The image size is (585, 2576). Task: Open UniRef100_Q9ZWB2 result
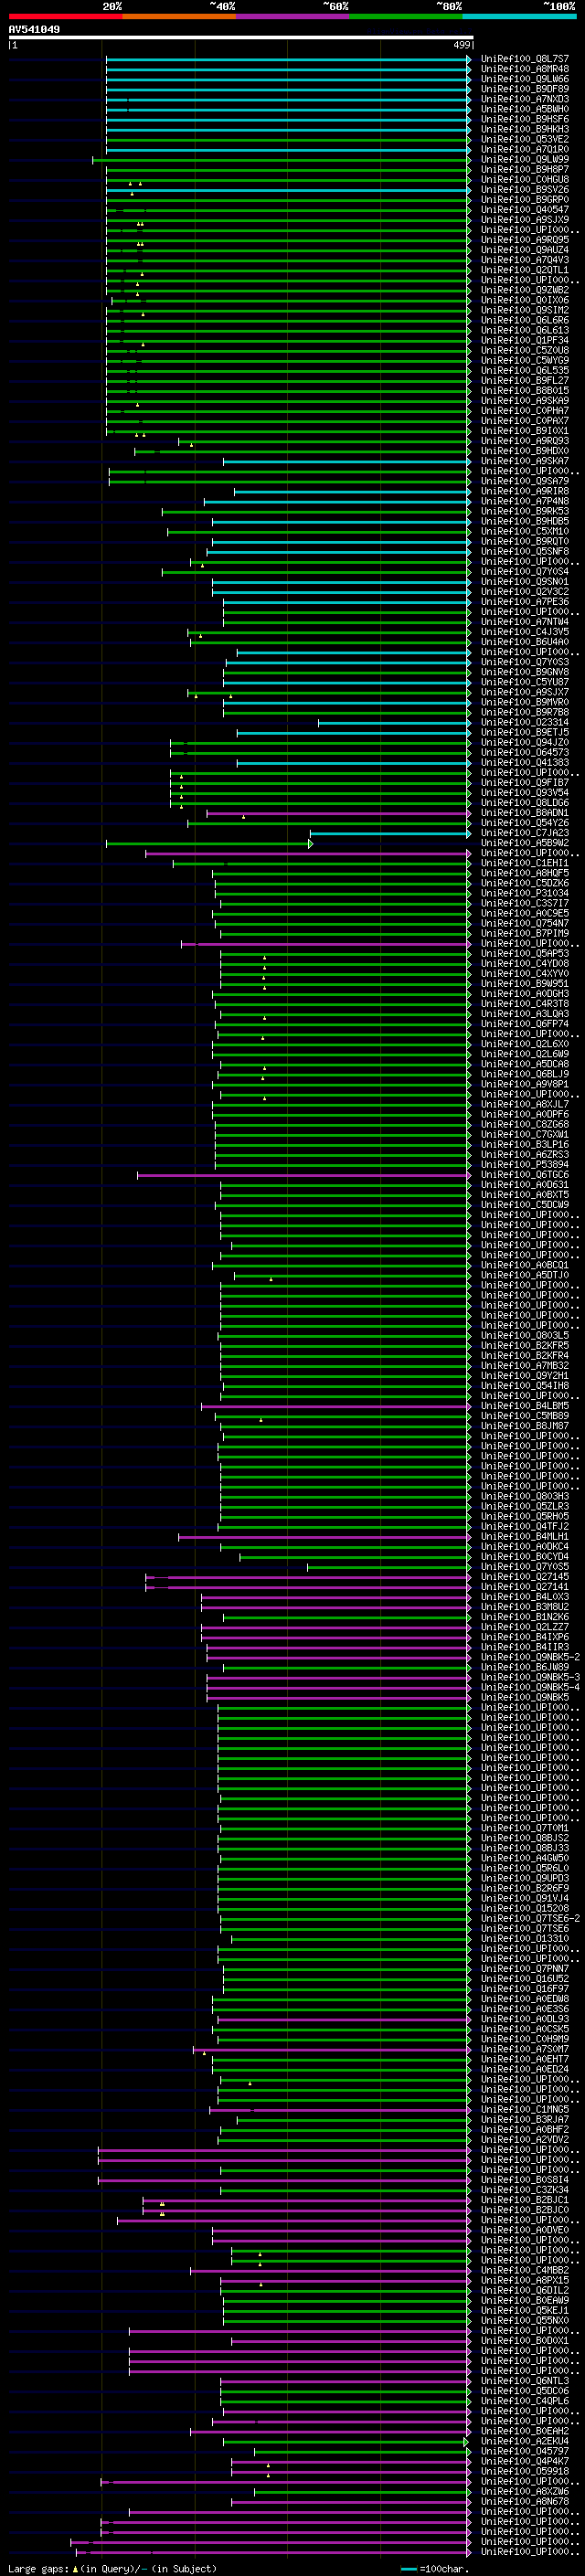[x=524, y=290]
